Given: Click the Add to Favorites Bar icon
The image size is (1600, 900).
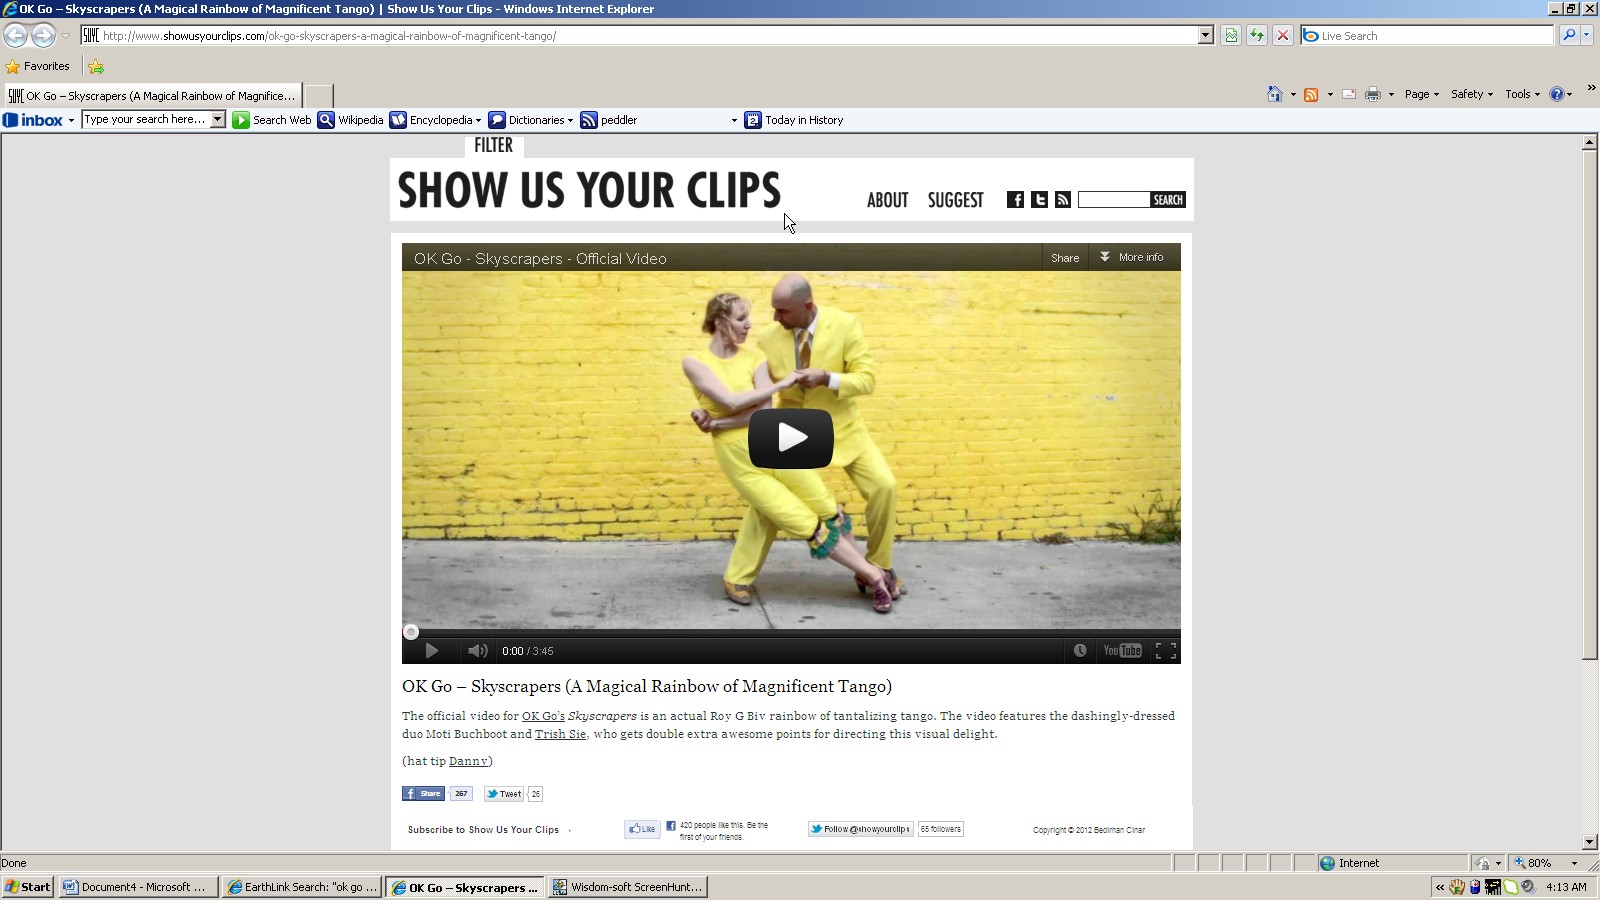Looking at the screenshot, I should 96,67.
